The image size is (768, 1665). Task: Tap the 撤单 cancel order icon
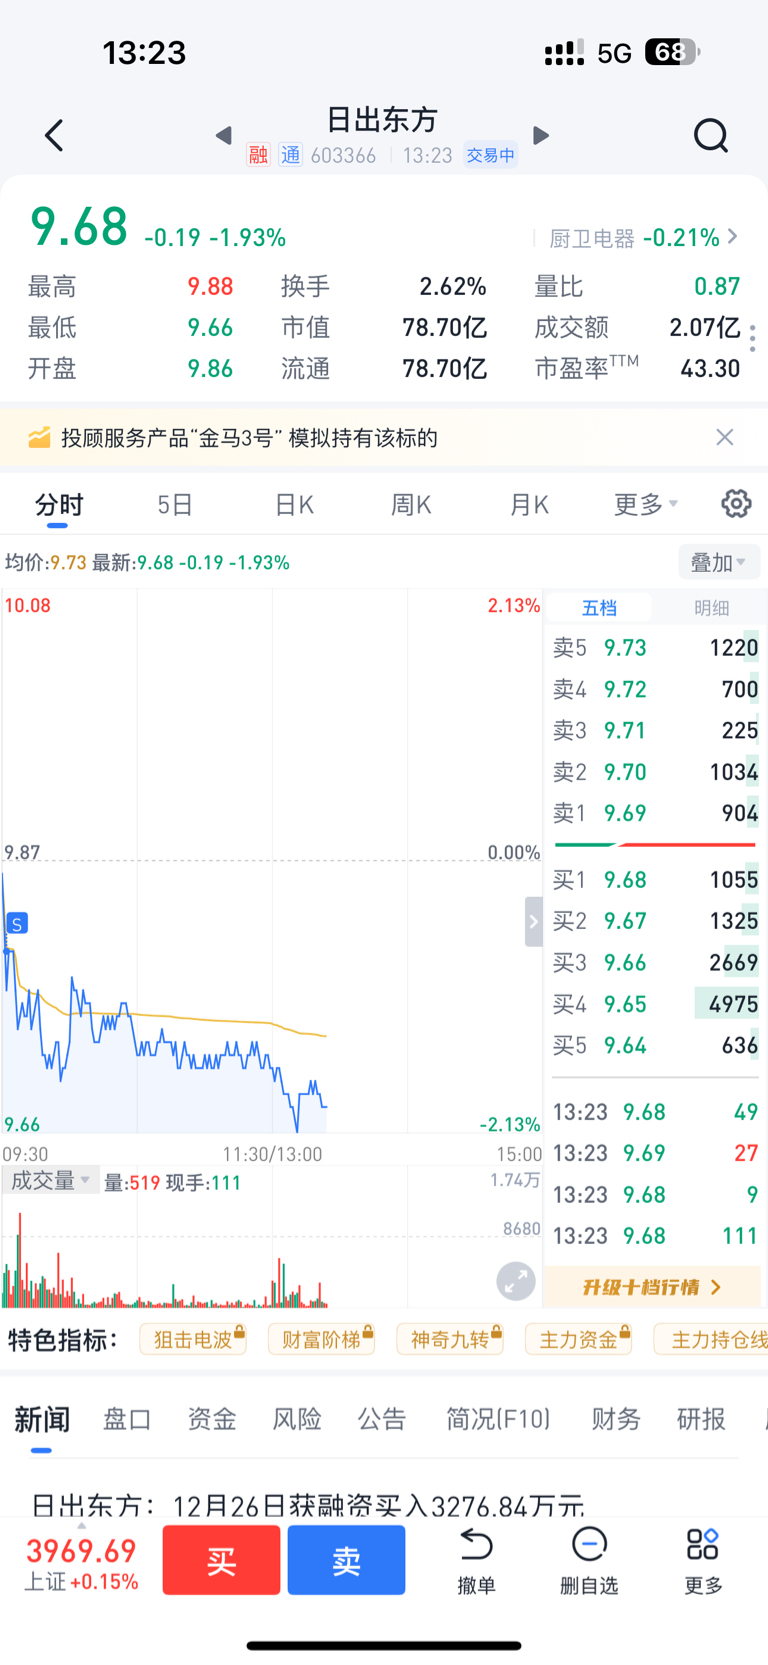point(476,1546)
